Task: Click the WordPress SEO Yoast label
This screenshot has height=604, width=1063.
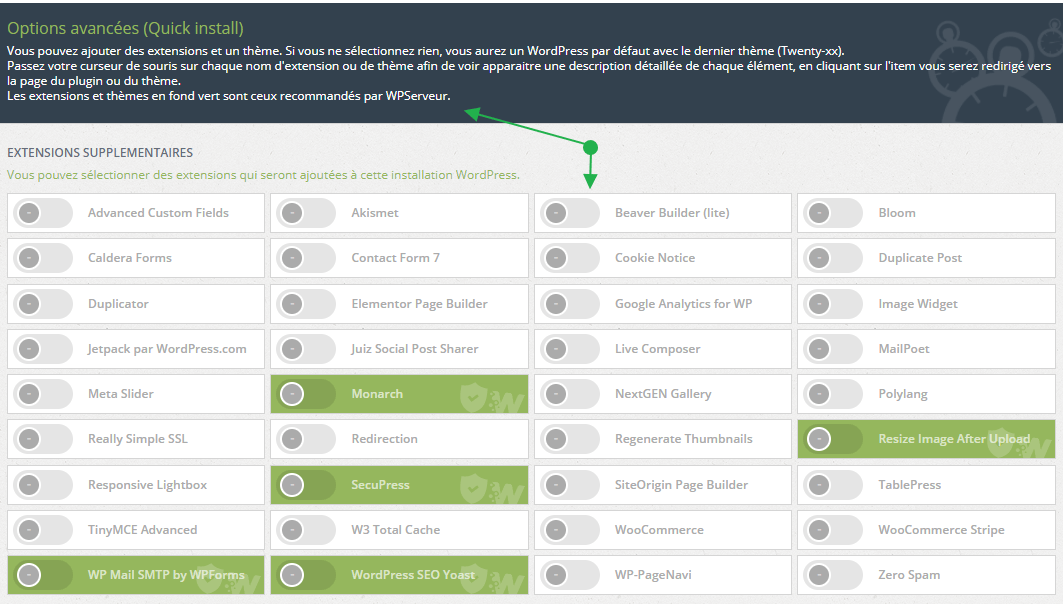Action: click(x=413, y=575)
